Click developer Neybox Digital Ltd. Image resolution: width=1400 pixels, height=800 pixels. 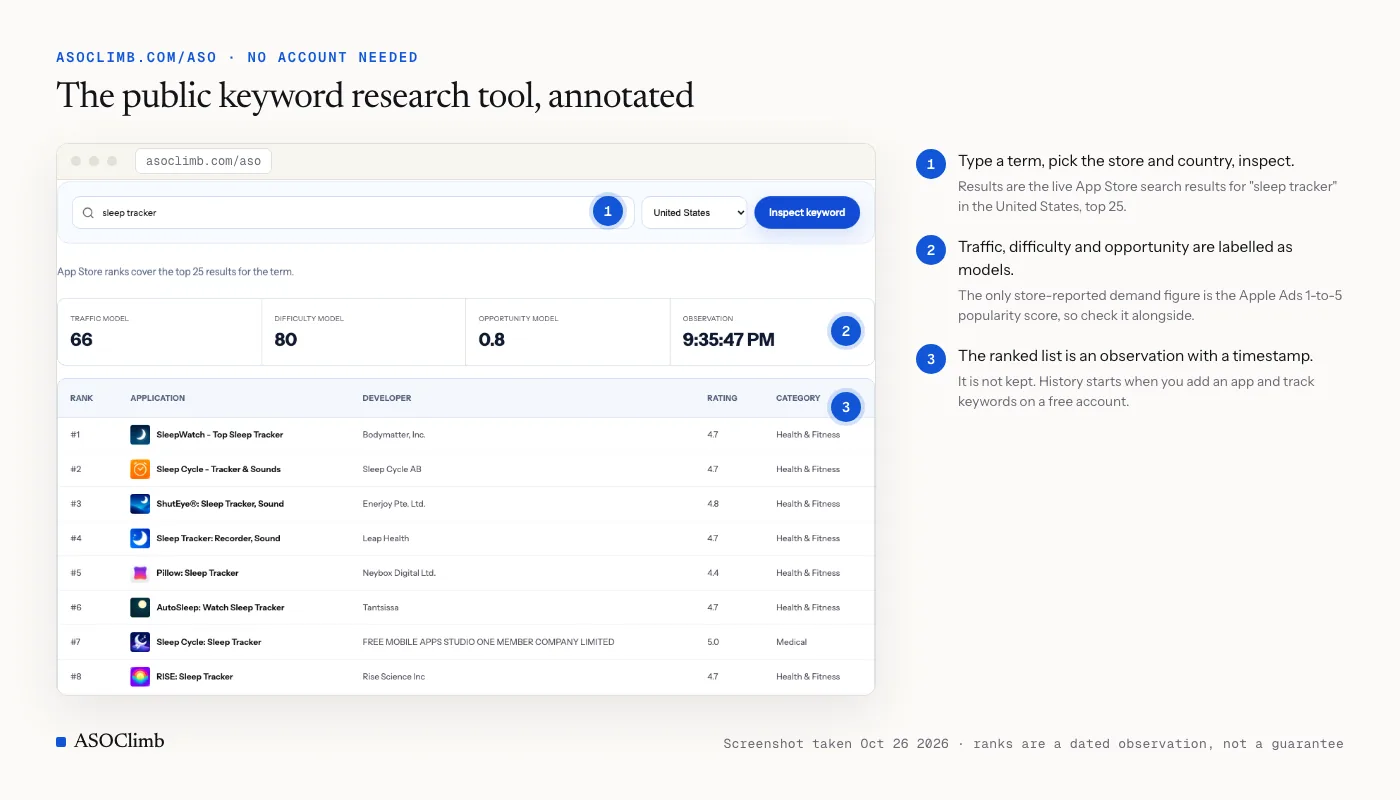pos(399,573)
